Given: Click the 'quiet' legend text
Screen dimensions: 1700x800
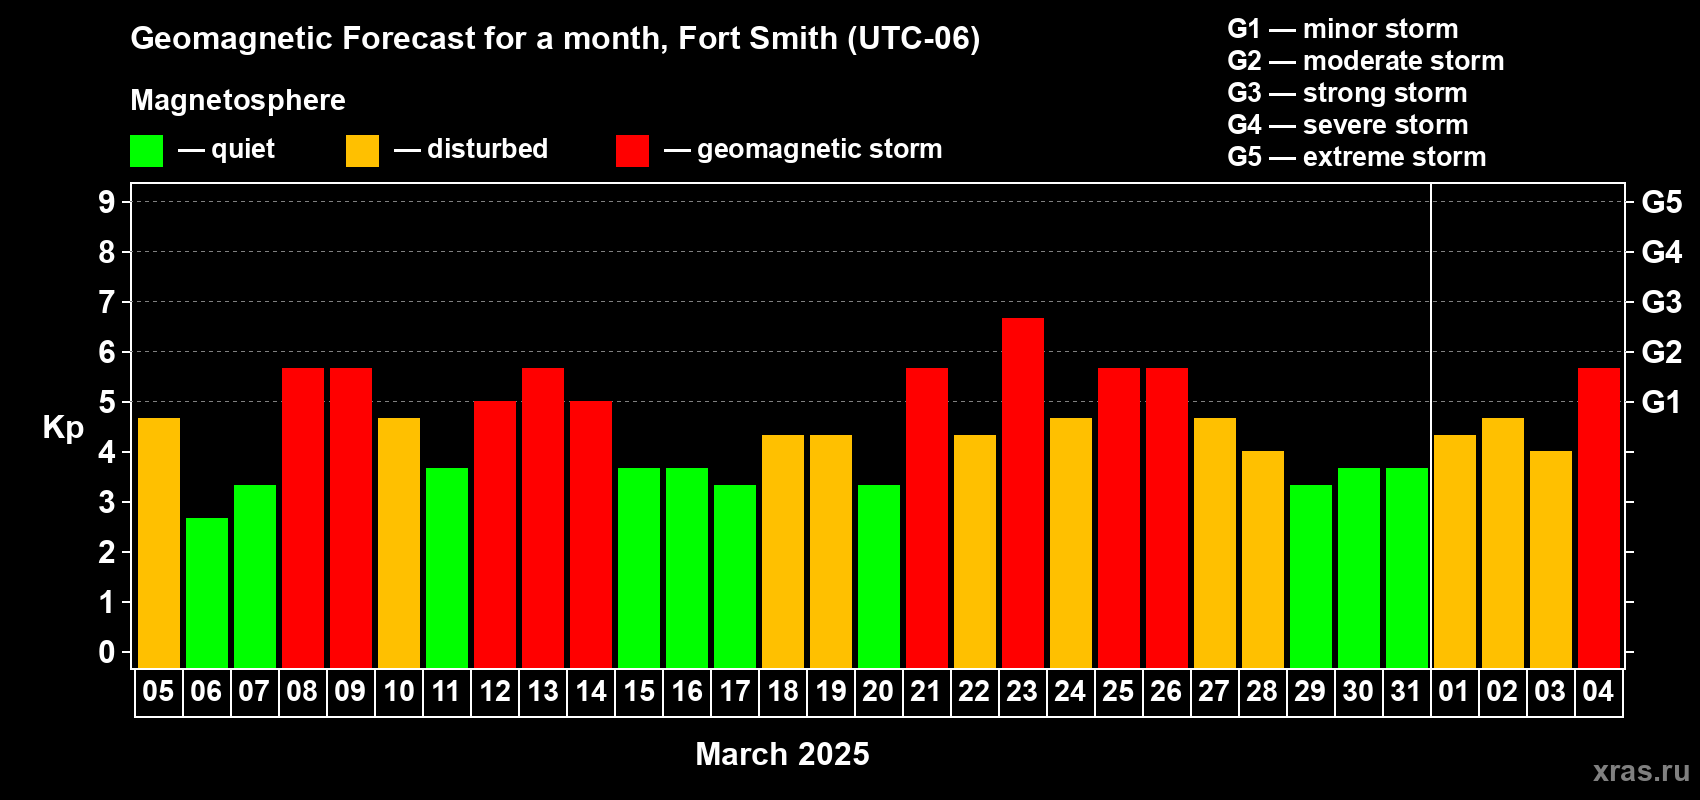Looking at the screenshot, I should point(243,150).
